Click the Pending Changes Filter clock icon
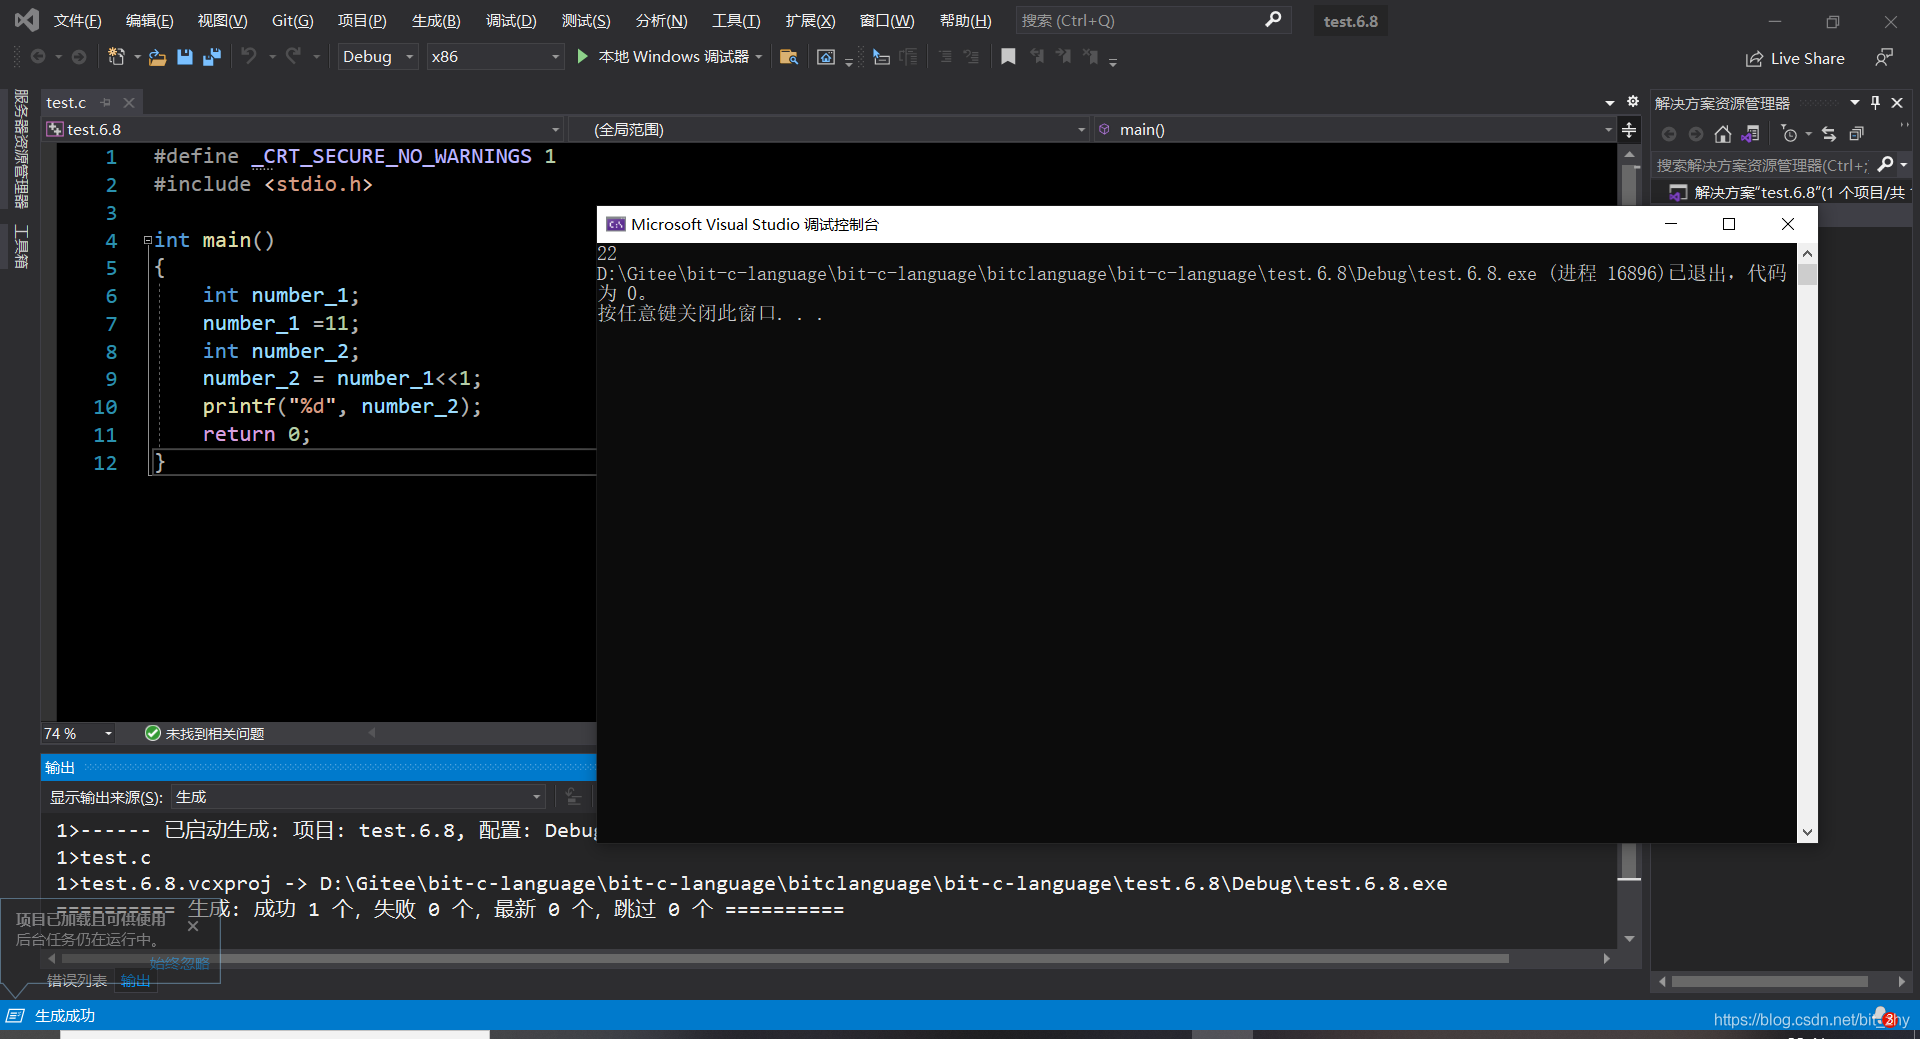Screen dimensions: 1920x1039 click(x=1789, y=134)
